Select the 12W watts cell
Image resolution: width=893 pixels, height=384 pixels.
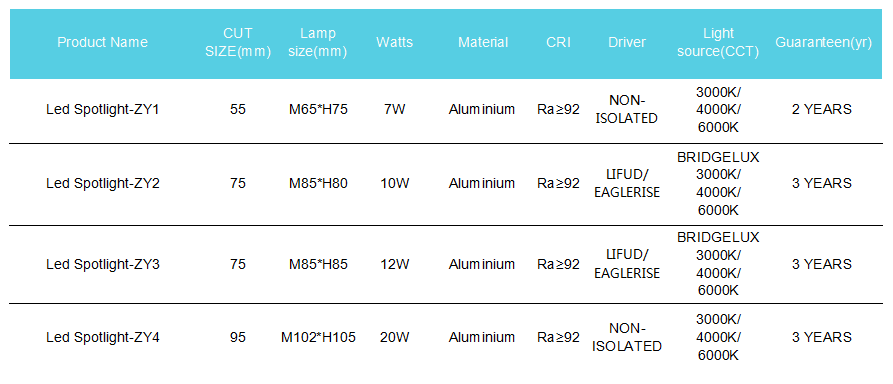pyautogui.click(x=395, y=264)
